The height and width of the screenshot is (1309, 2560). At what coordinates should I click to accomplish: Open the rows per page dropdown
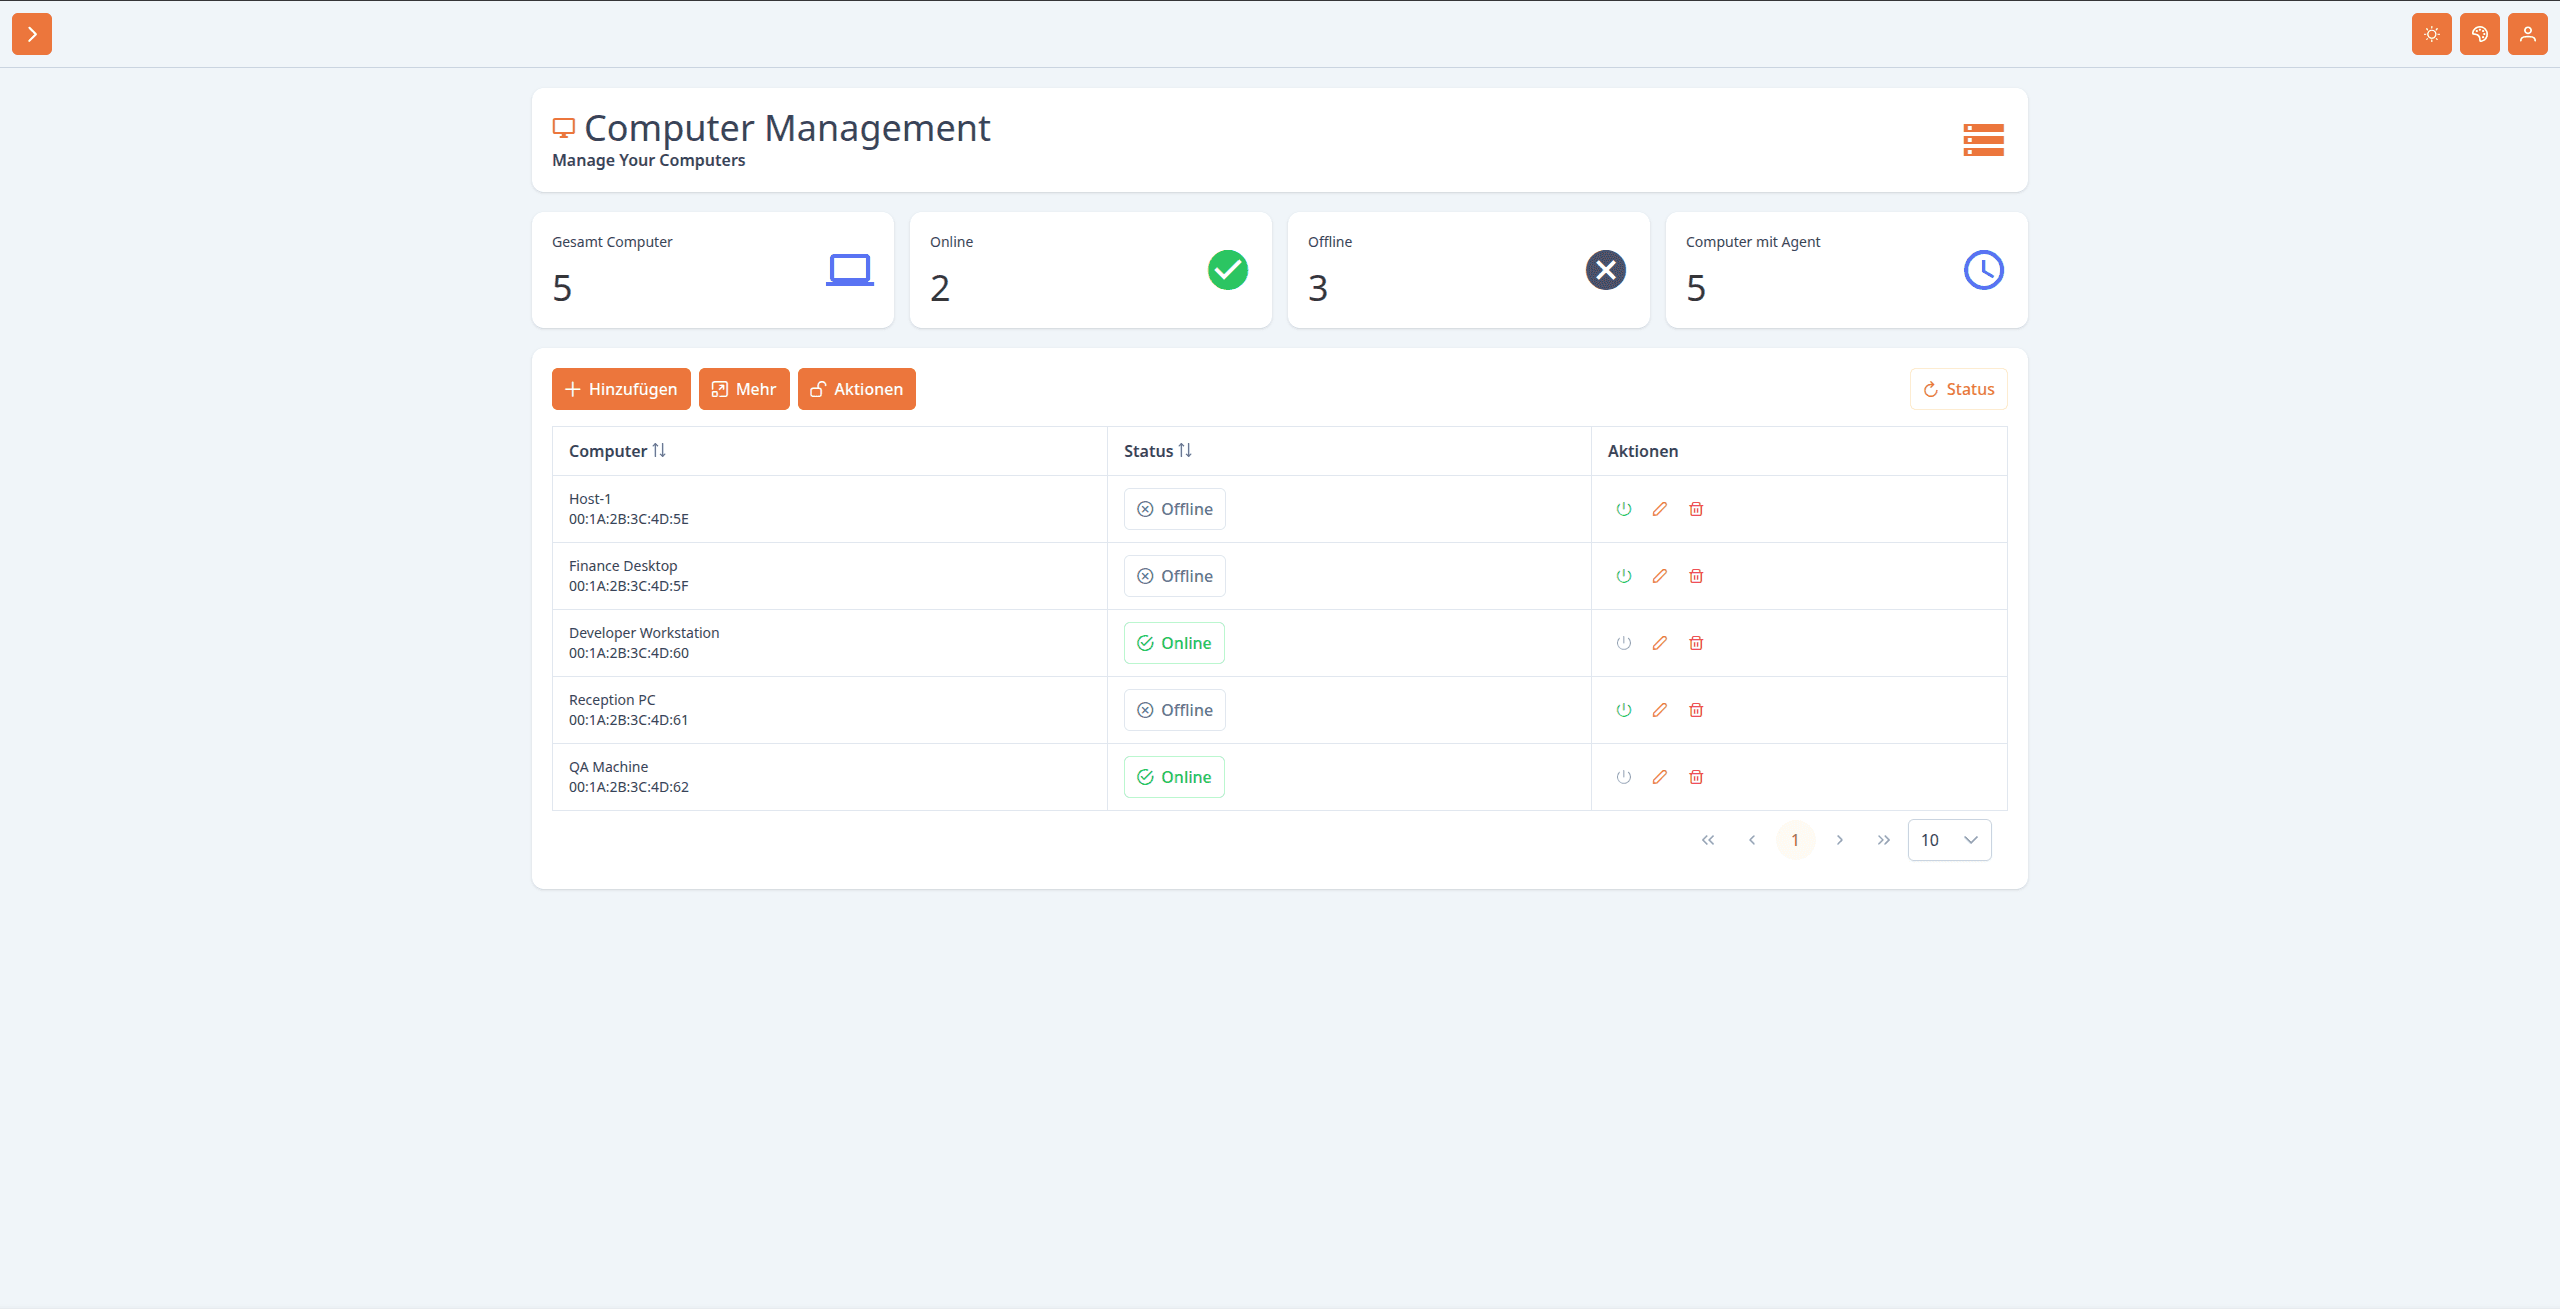coord(1950,840)
